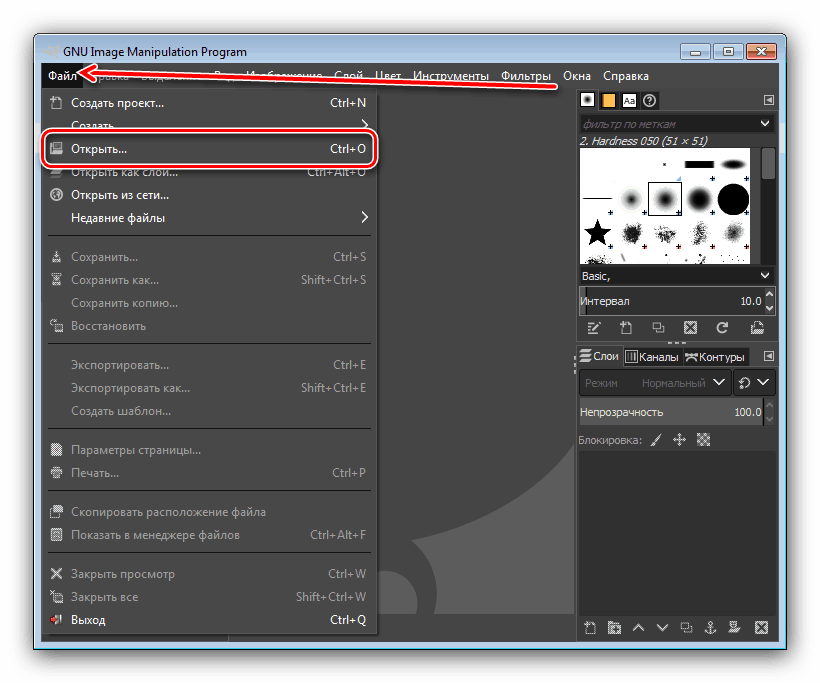Click the globe icon beside Открыть из сети

pyautogui.click(x=56, y=195)
